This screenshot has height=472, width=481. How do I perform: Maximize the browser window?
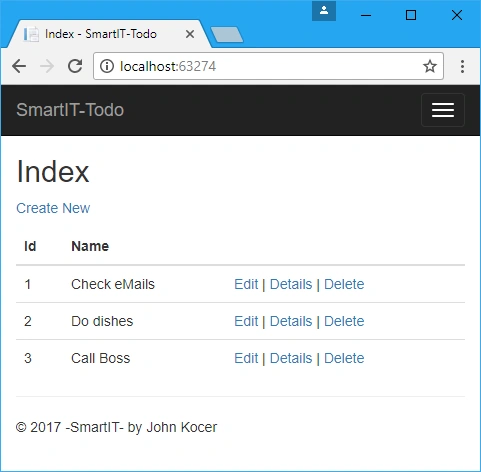[x=411, y=15]
